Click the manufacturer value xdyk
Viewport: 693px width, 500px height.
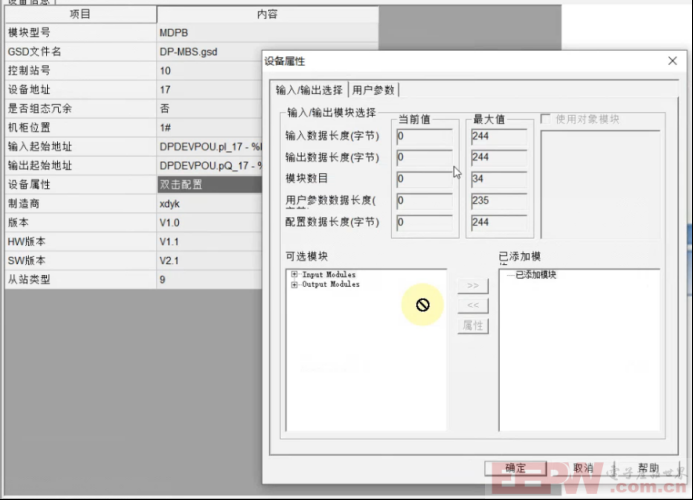coord(209,204)
